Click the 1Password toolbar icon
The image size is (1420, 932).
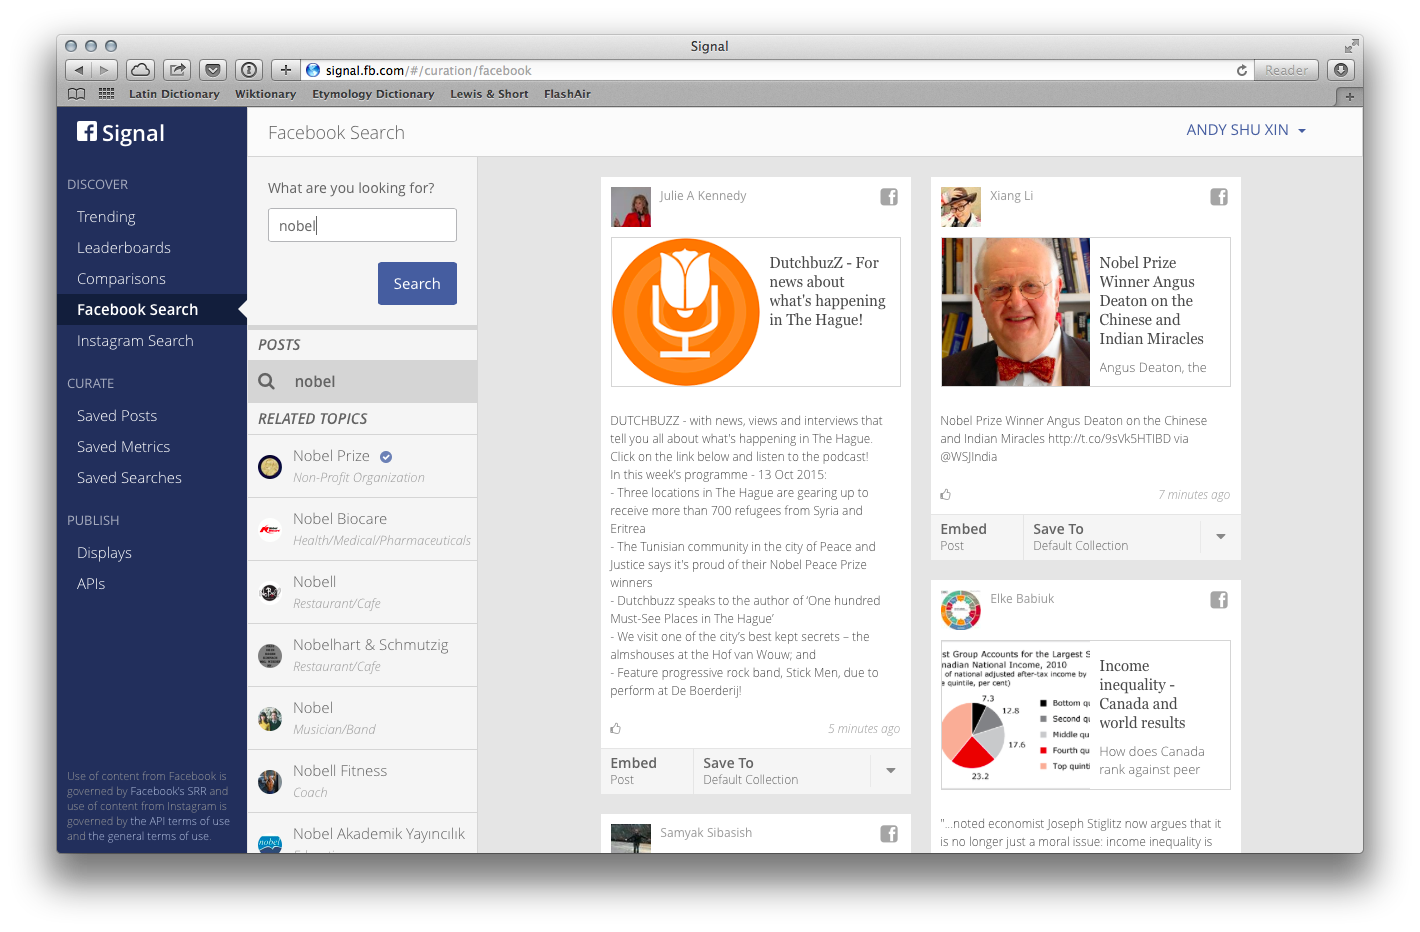click(249, 70)
